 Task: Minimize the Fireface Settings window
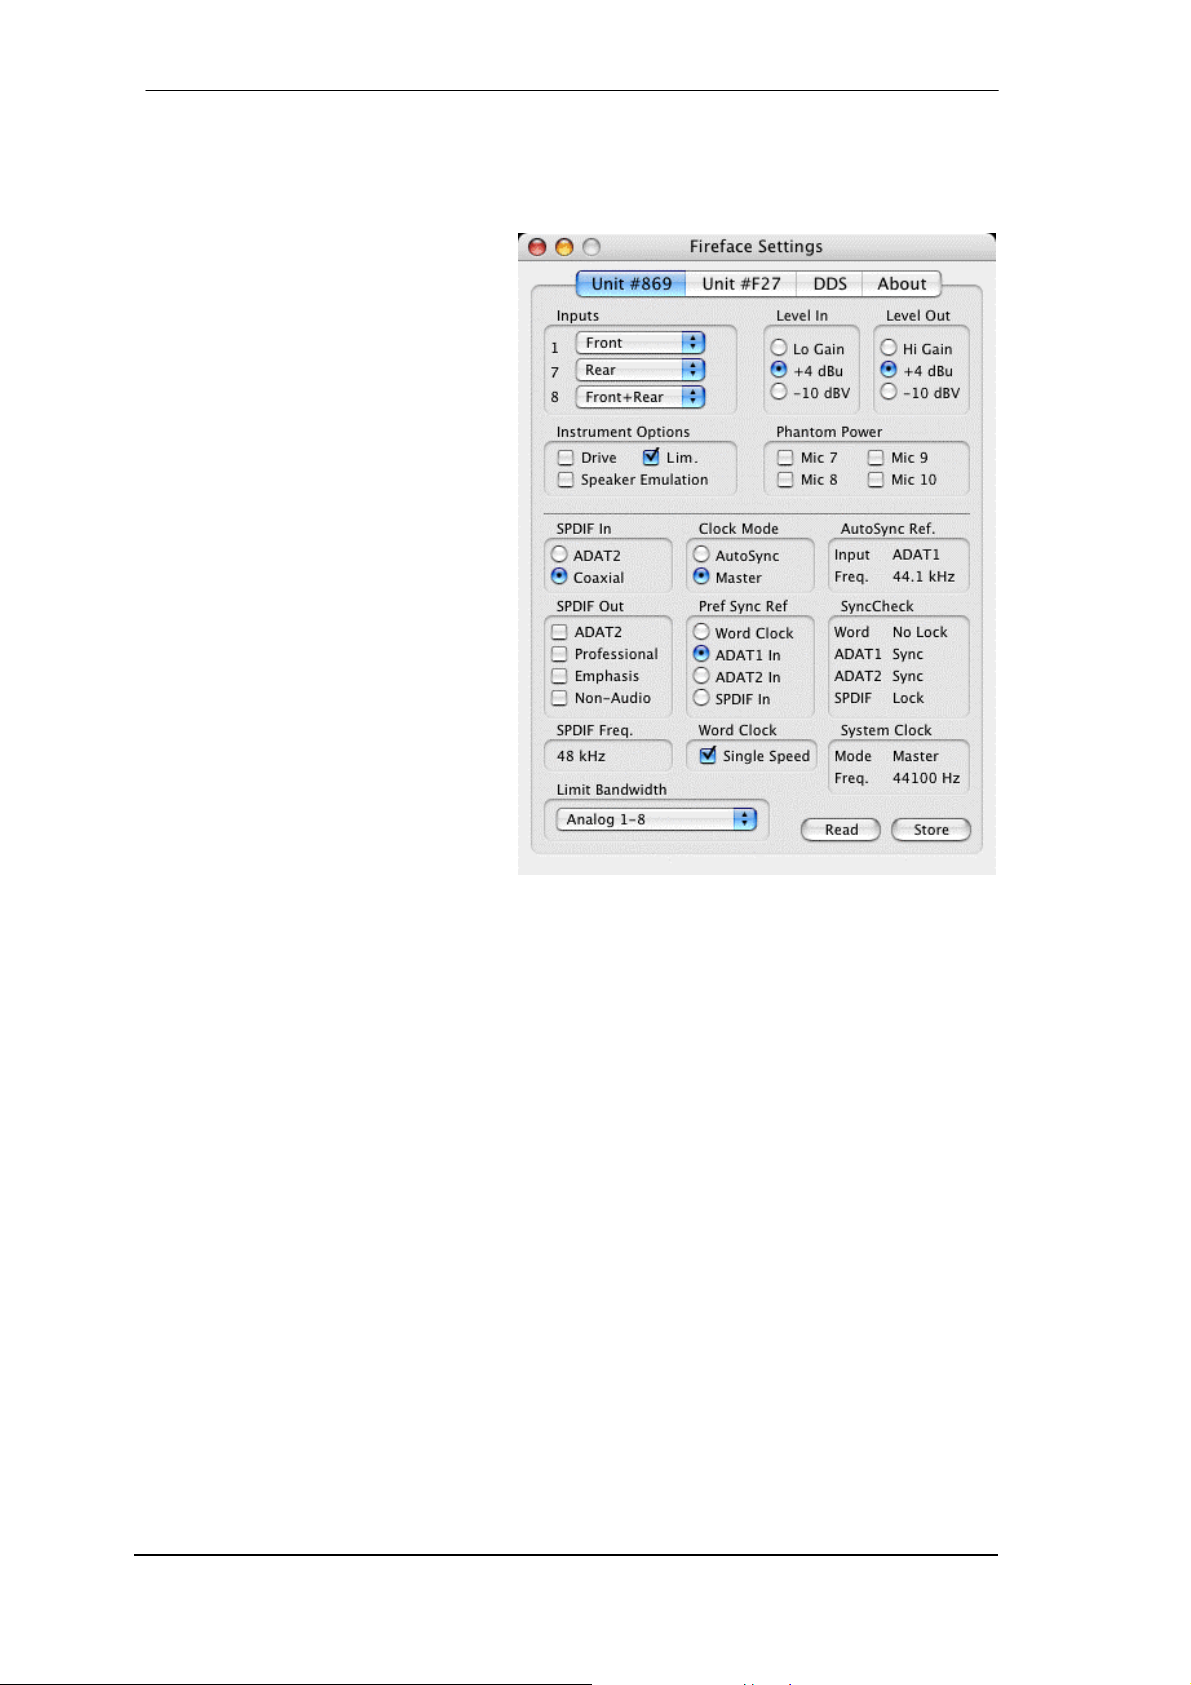(564, 247)
